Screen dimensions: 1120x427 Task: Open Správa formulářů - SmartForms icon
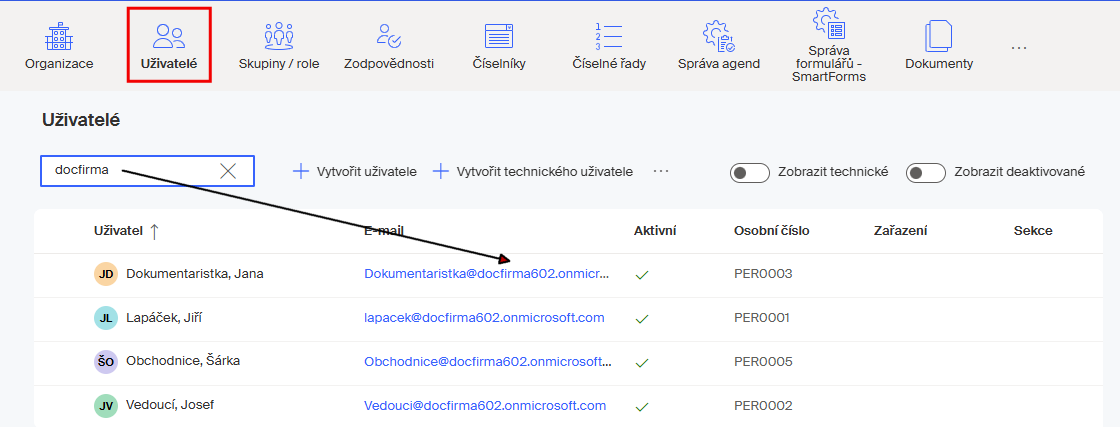(x=829, y=23)
